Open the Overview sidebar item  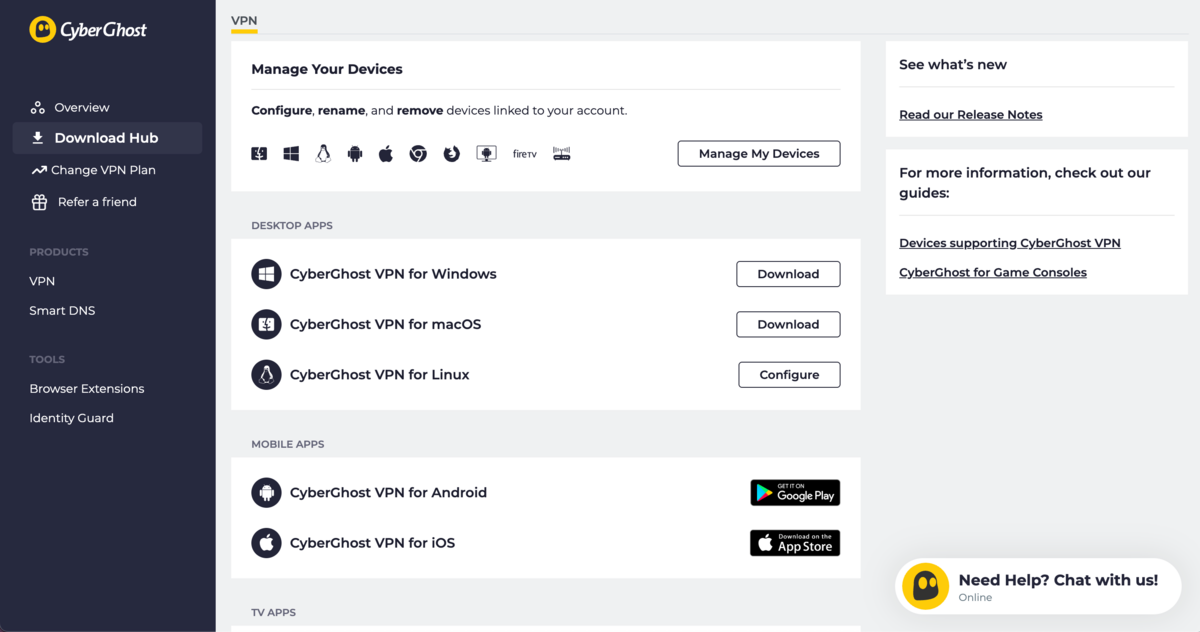point(81,107)
